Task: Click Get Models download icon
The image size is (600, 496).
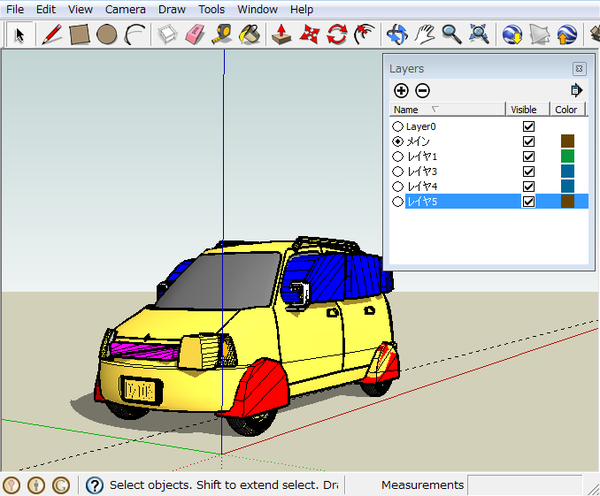Action: coord(512,34)
